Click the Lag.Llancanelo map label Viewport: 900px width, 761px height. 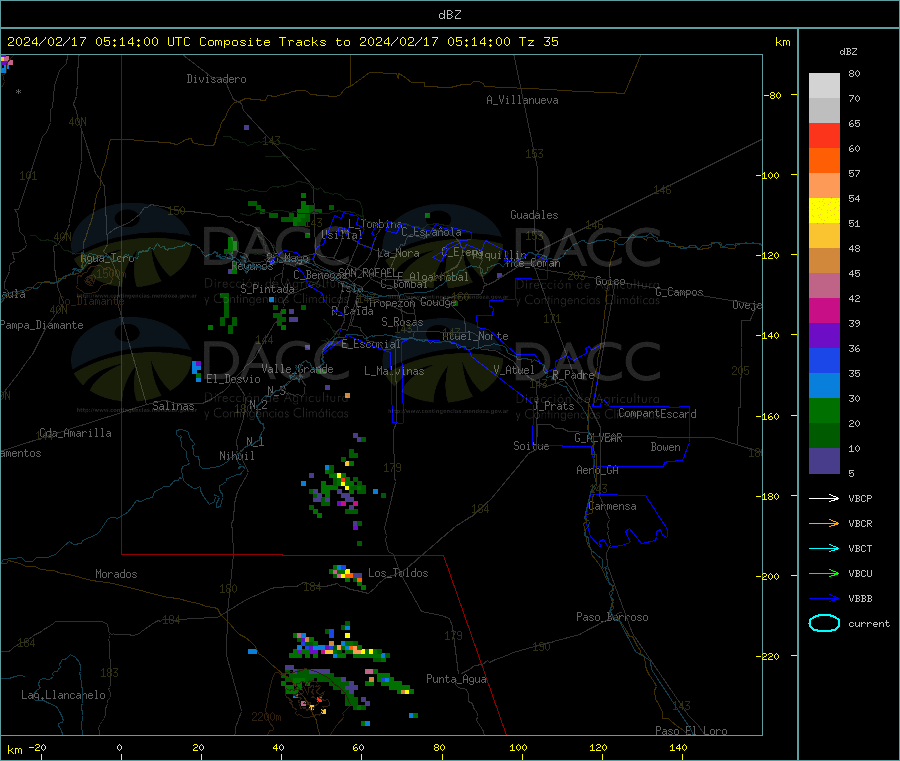pos(64,695)
